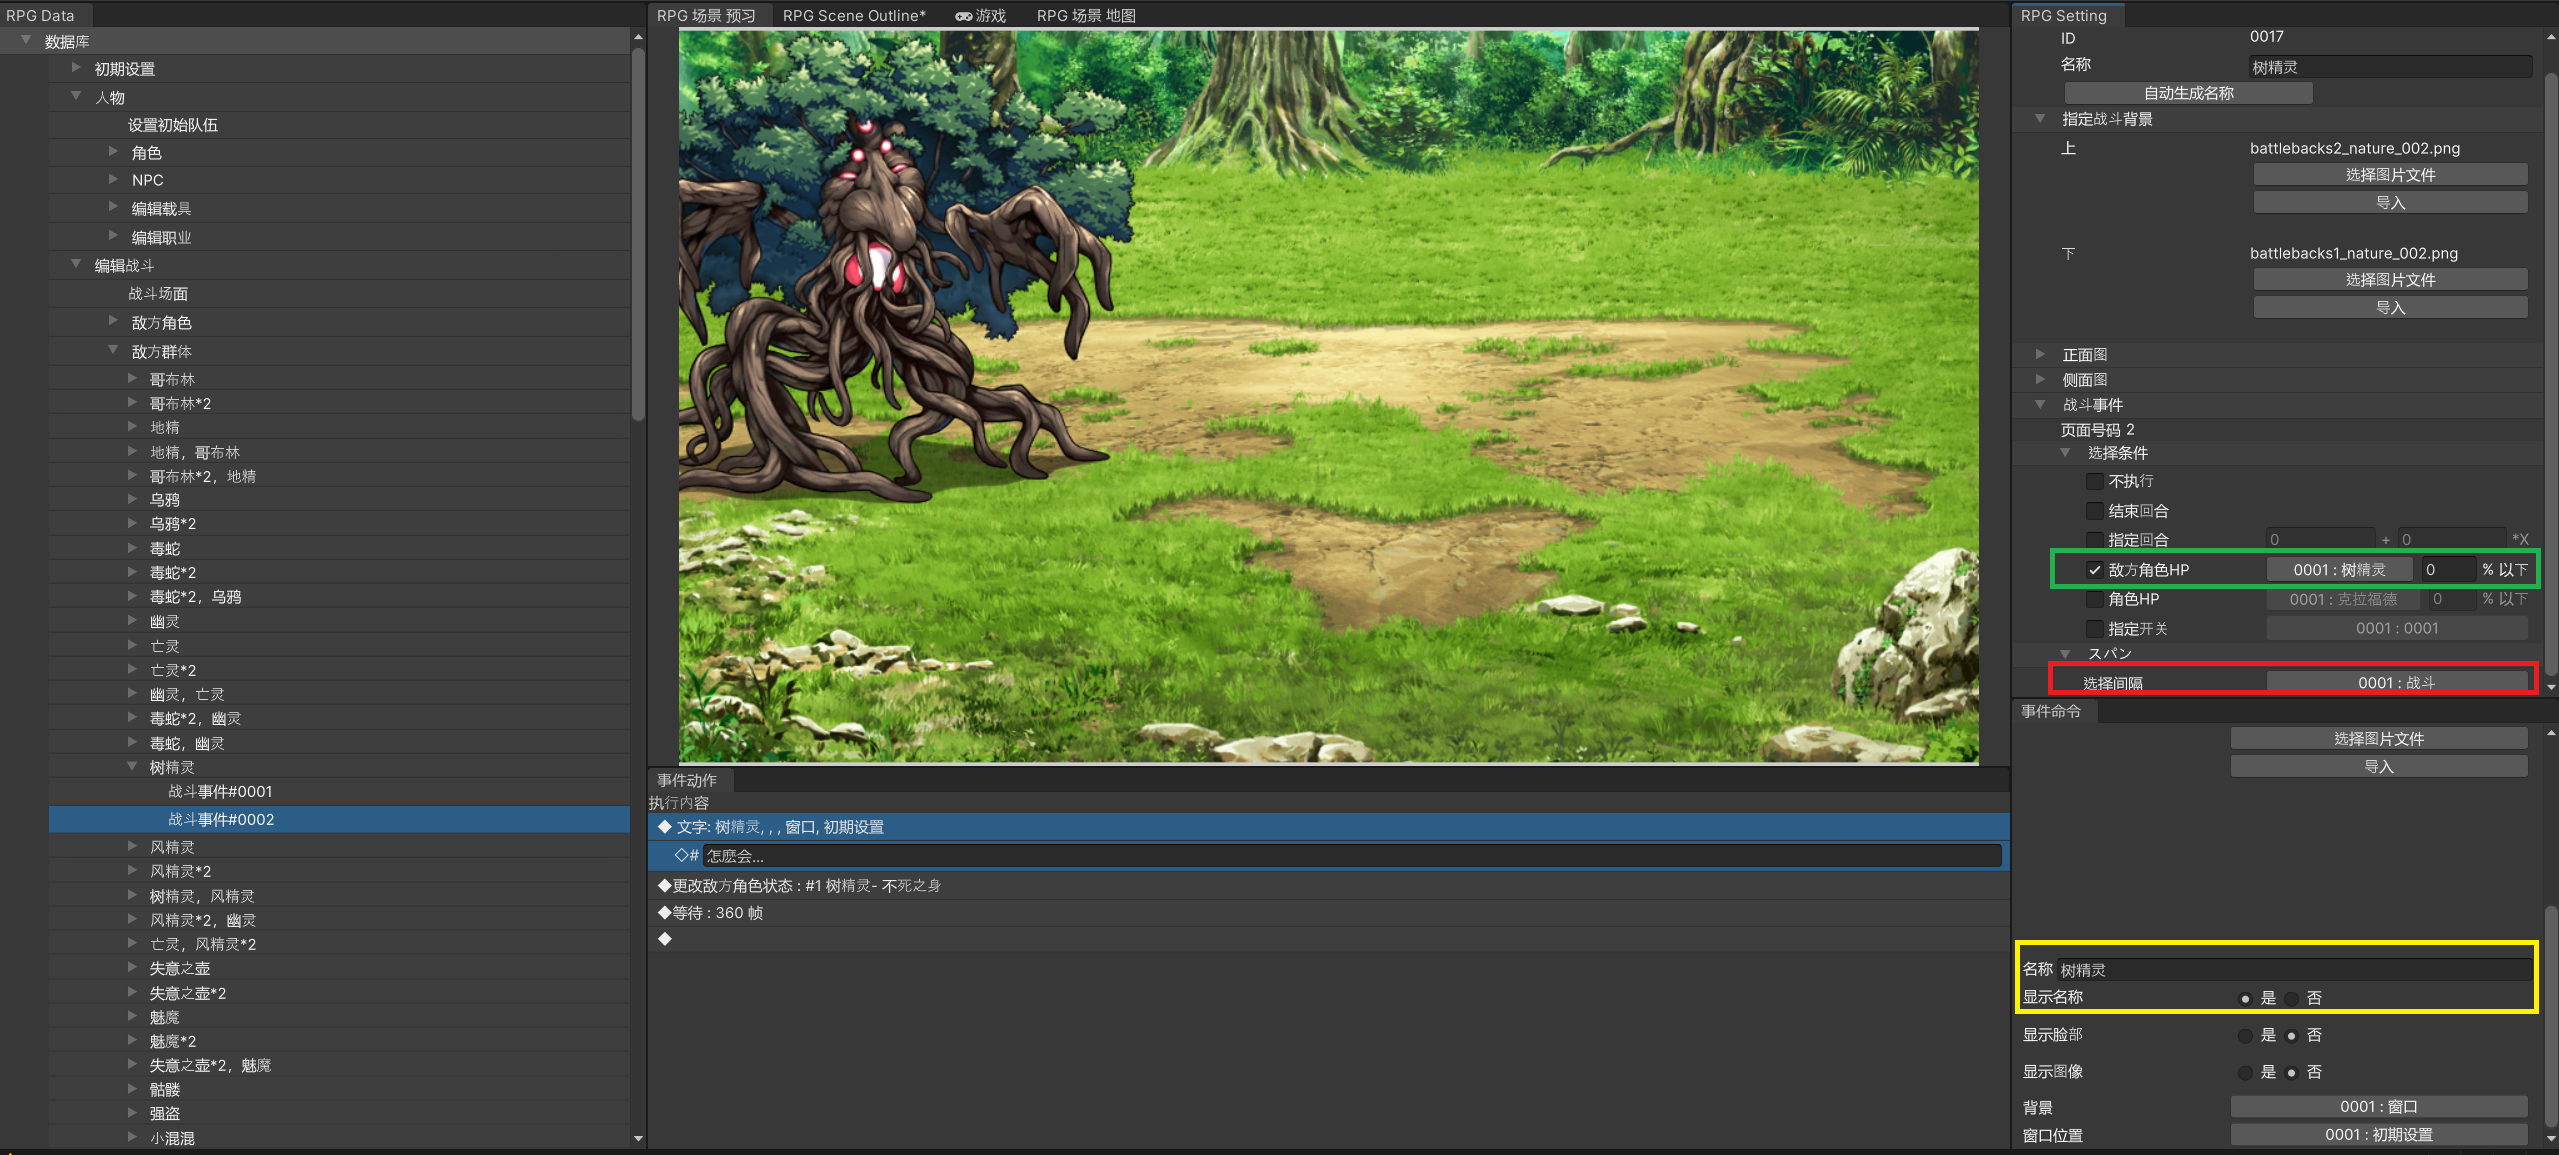This screenshot has width=2559, height=1155.
Task: Enable the 不执行 checkbox
Action: coord(2094,482)
